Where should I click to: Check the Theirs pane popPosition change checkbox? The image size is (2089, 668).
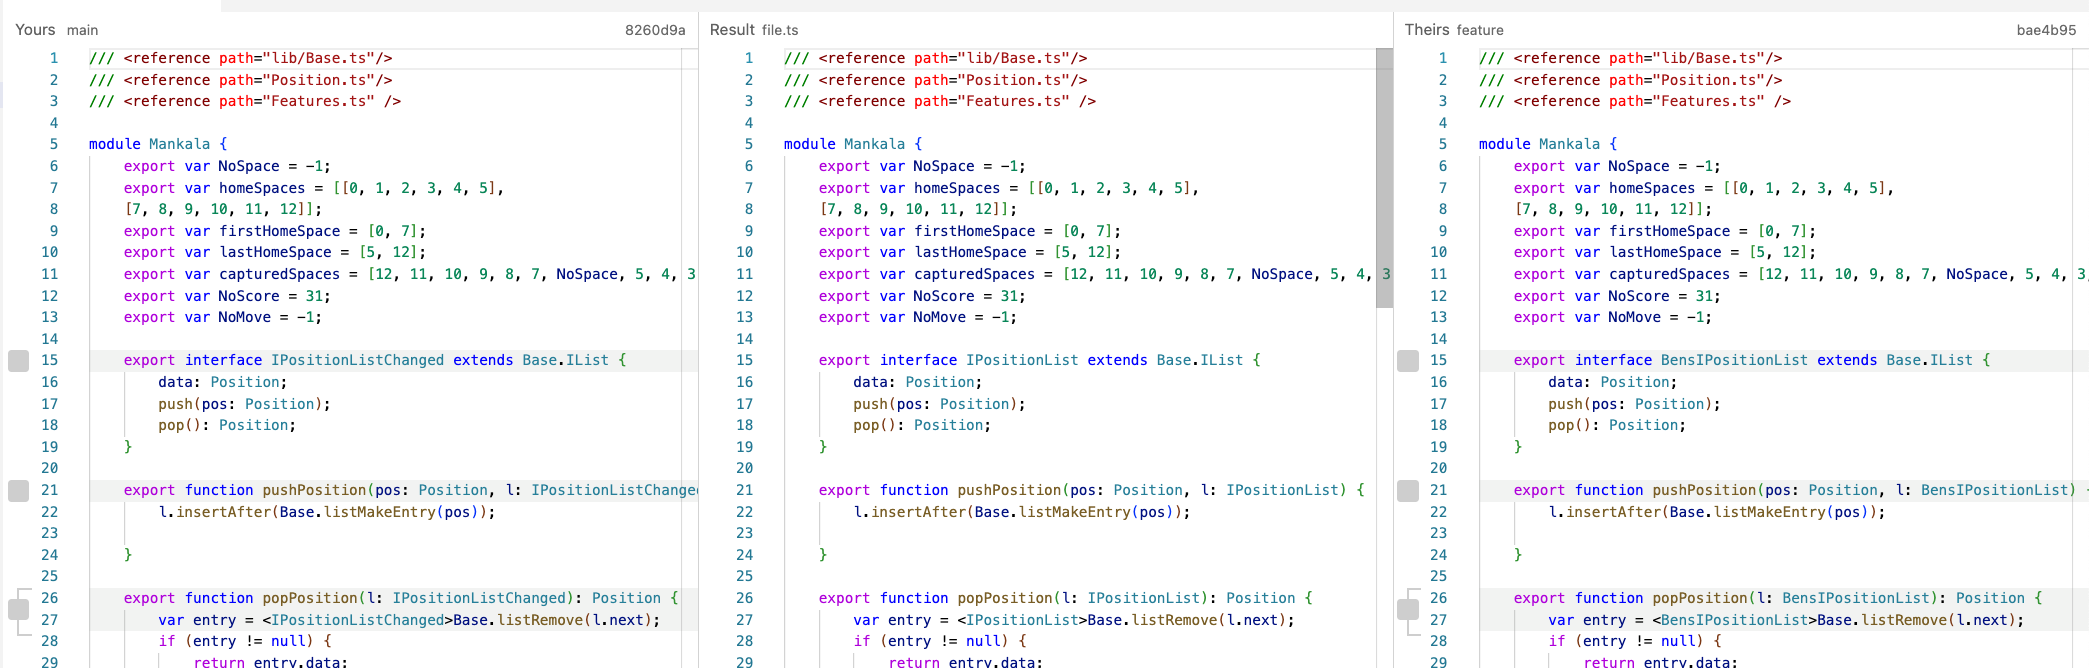pos(1408,609)
